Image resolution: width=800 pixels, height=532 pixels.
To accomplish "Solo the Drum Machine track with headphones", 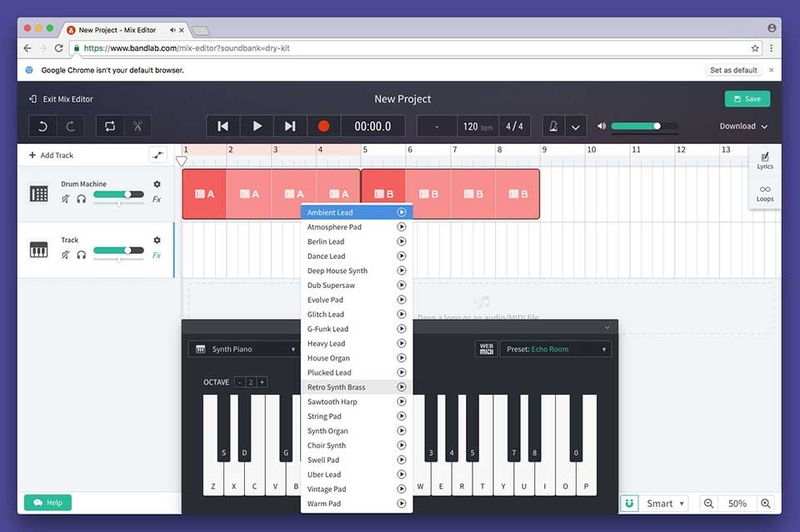I will coord(81,199).
